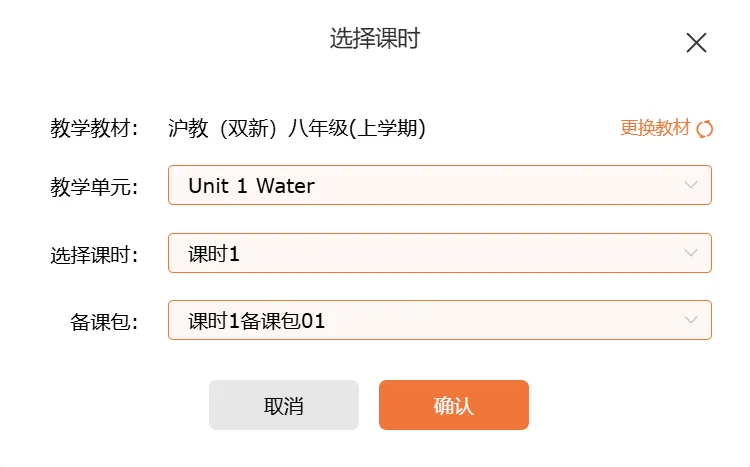Click the 课时1备课包01 selected value text

257,321
